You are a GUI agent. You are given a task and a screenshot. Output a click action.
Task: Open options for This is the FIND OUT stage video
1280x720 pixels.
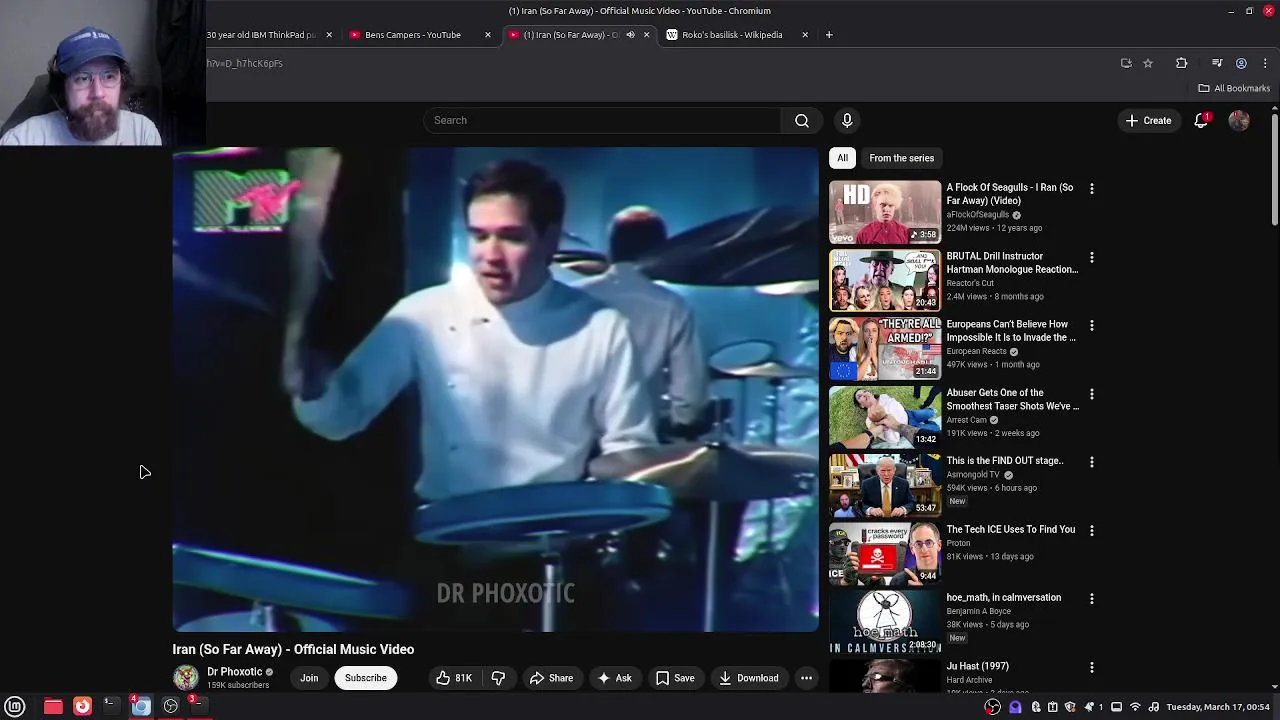pyautogui.click(x=1091, y=462)
